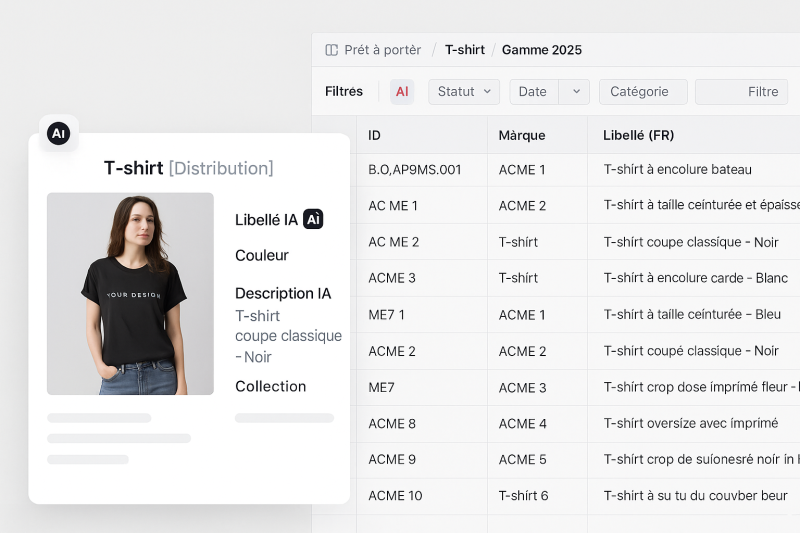Select the row with ID ACME 10
Viewport: 800px width, 533px height.
[x=395, y=496]
